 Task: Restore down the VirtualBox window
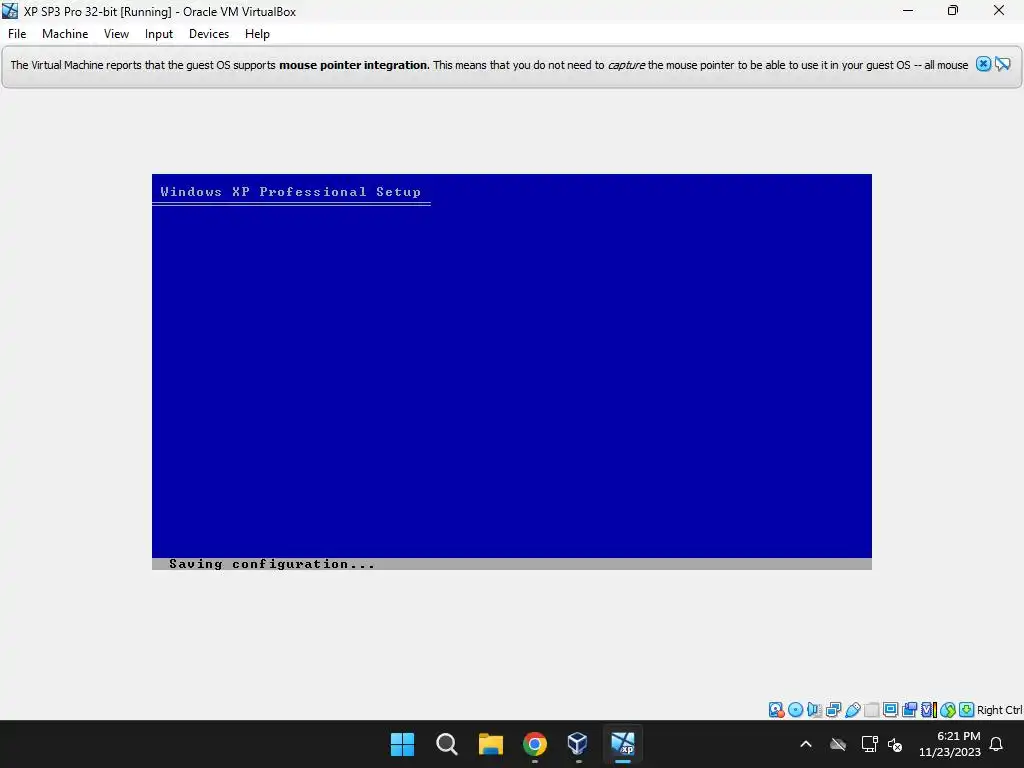(953, 10)
